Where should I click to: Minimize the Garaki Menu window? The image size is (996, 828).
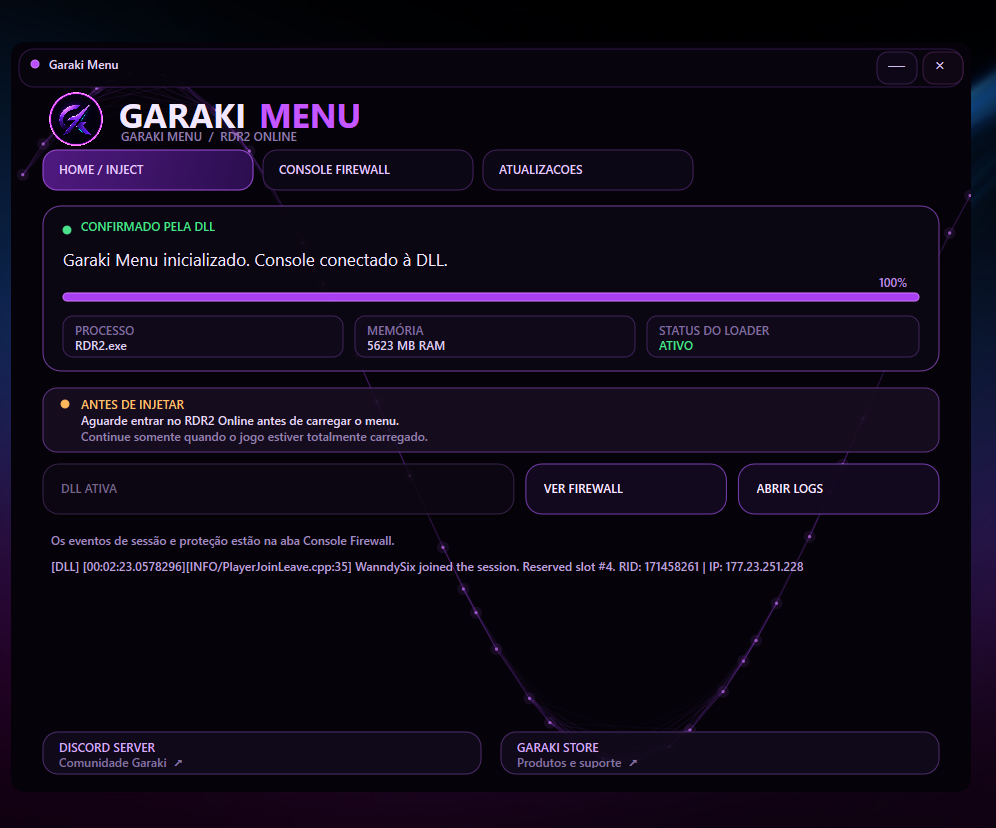coord(896,67)
